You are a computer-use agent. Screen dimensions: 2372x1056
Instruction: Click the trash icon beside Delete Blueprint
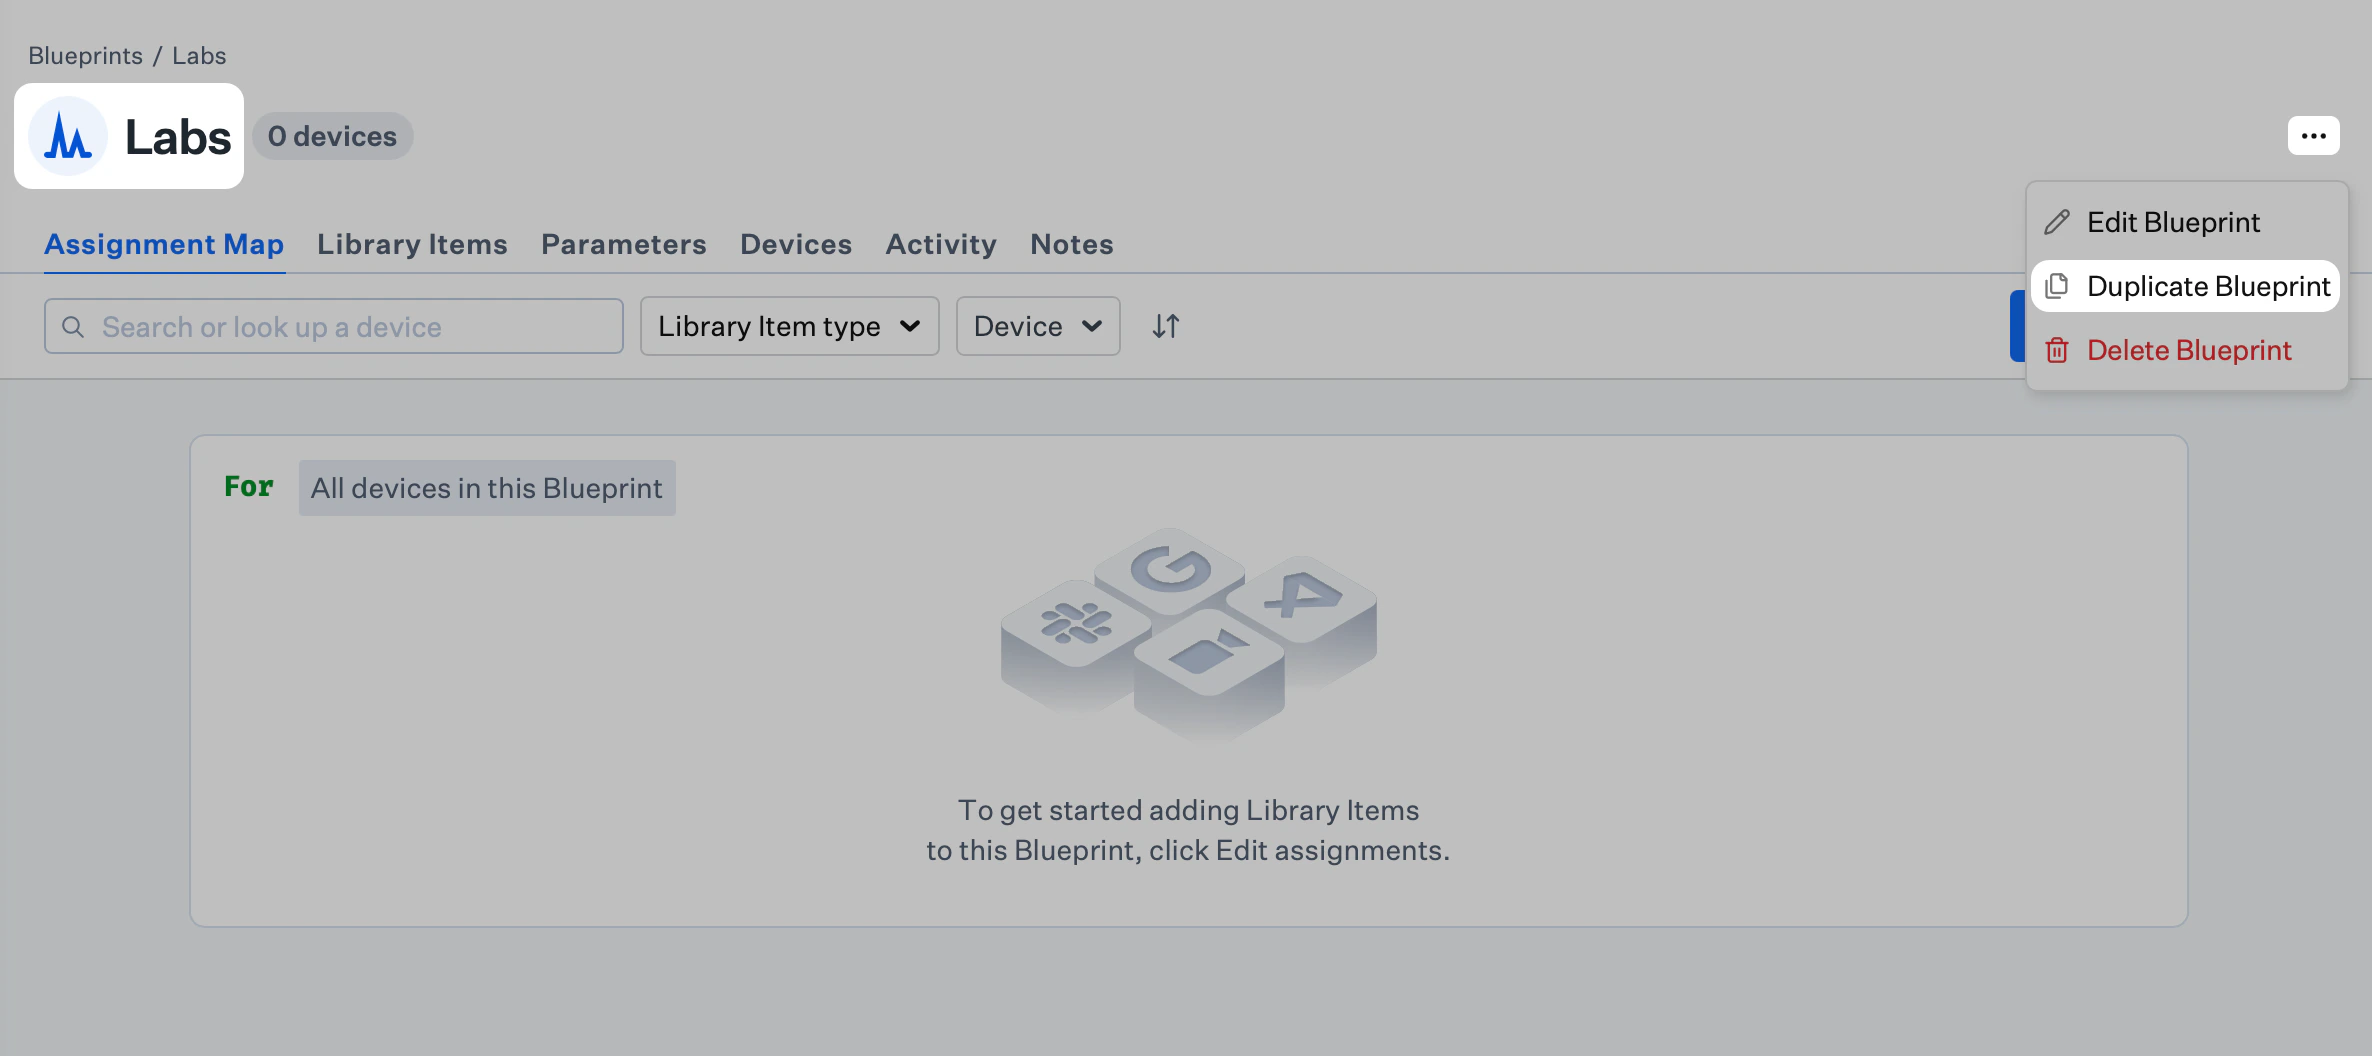[2057, 350]
